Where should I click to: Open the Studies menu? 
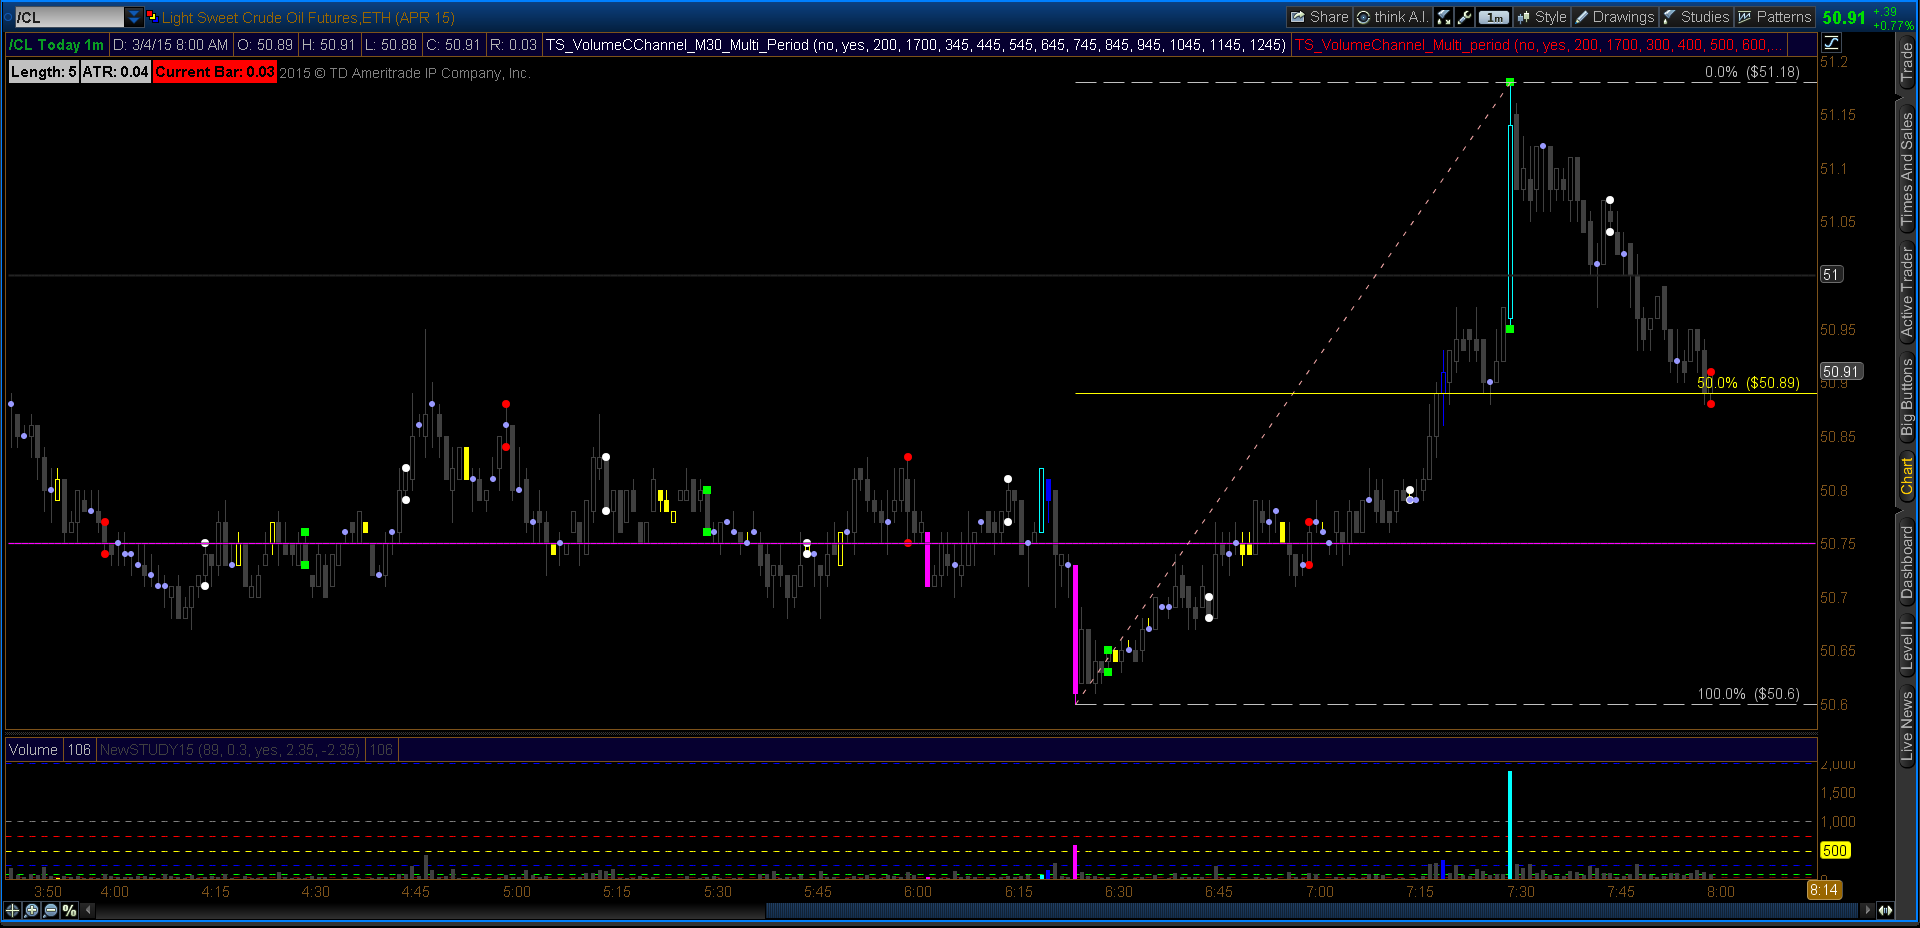coord(1696,17)
